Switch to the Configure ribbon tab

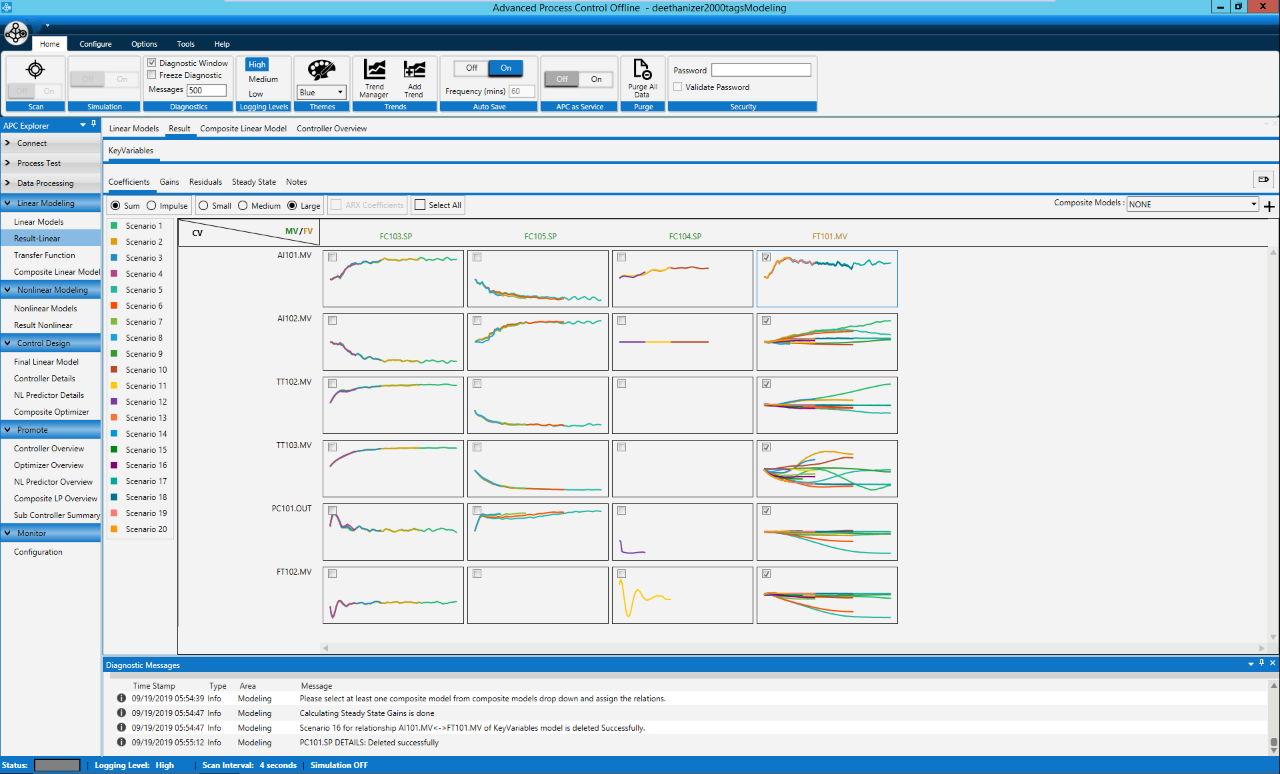point(96,44)
